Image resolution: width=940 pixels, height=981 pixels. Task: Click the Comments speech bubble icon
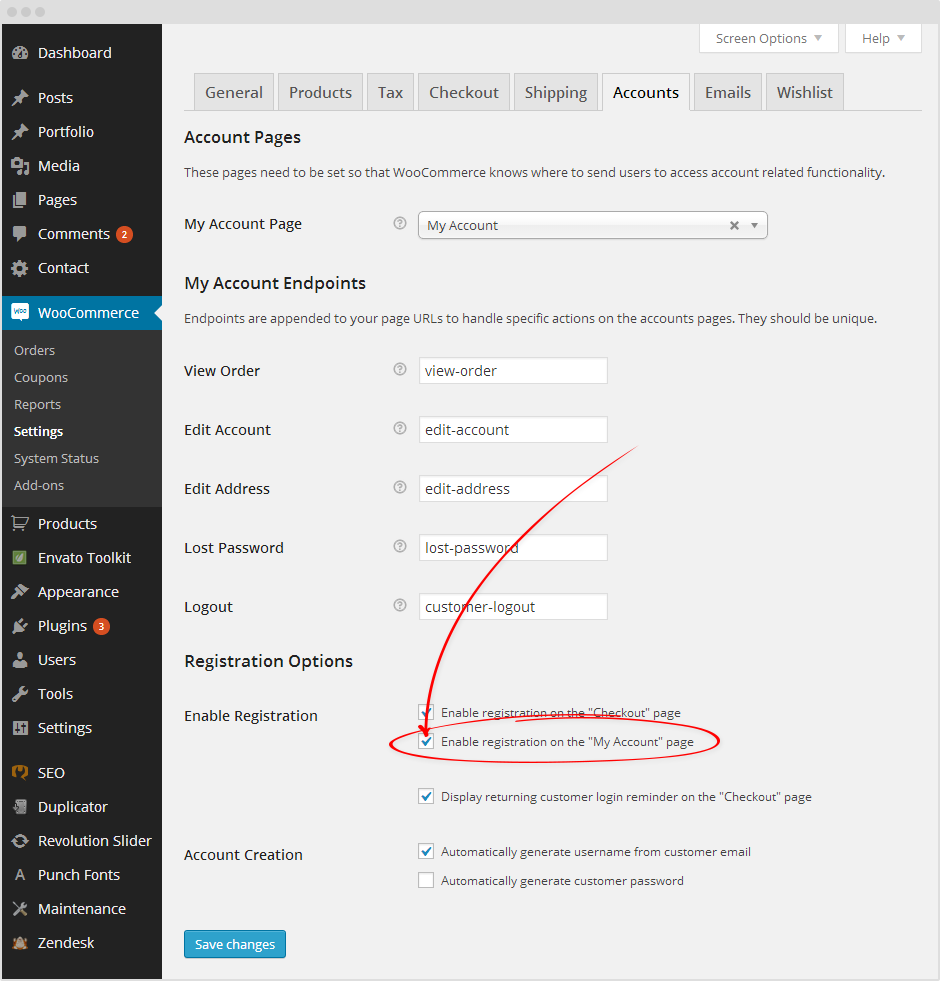pos(20,234)
